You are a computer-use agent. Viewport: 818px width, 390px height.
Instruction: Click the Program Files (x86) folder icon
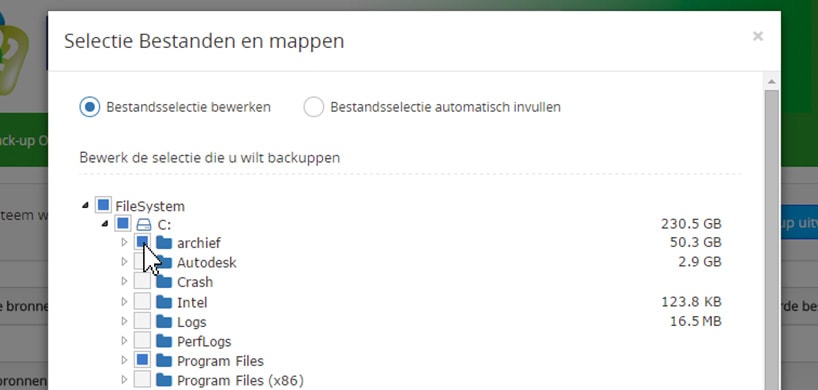coord(164,380)
